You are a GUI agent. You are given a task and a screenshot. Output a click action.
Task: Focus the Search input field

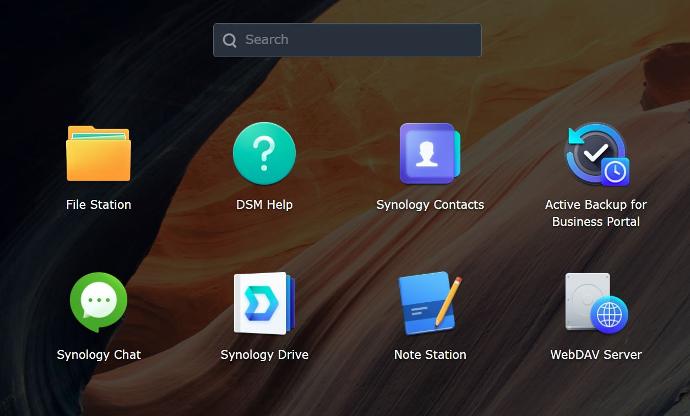click(347, 40)
